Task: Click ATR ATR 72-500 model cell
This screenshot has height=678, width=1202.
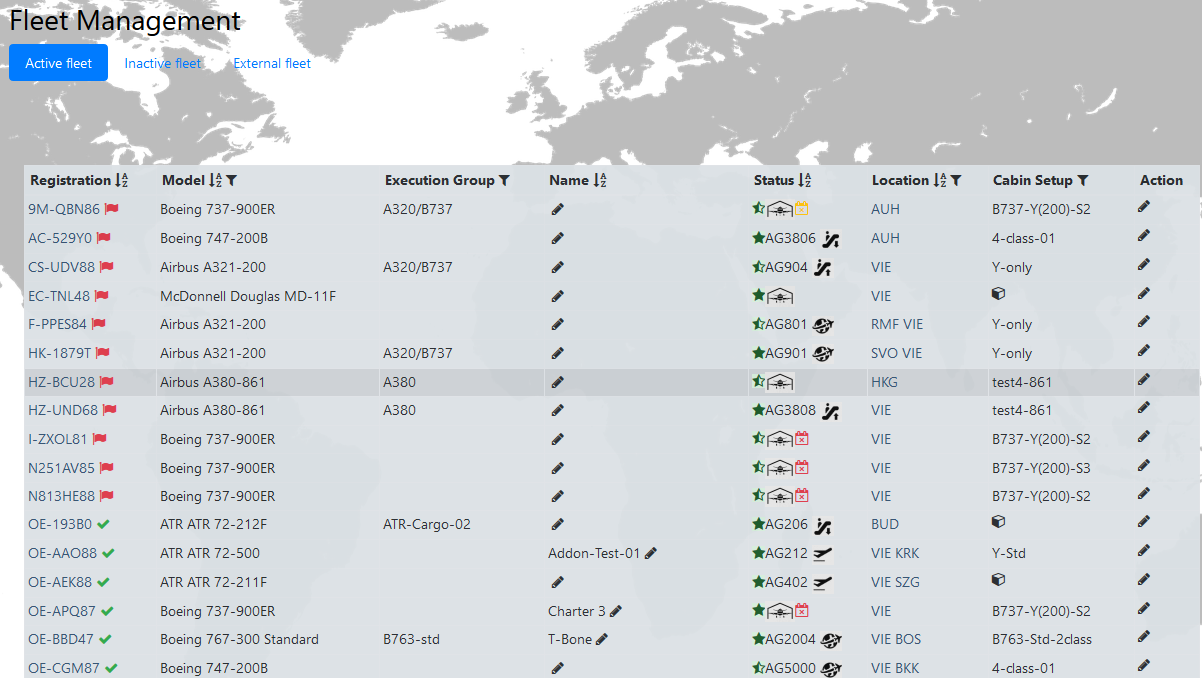Action: tap(210, 553)
